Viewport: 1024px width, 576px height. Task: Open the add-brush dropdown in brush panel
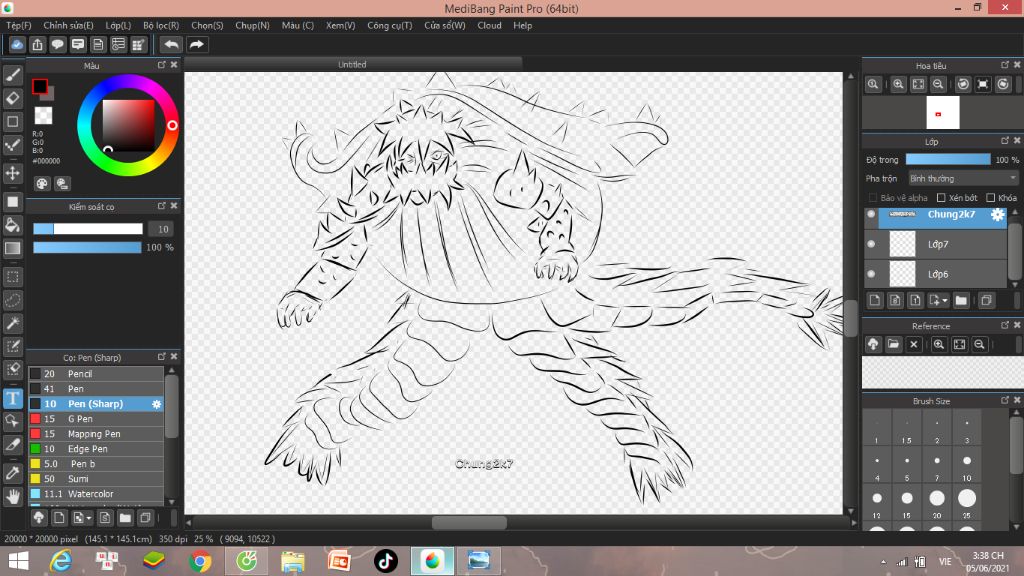[82, 518]
